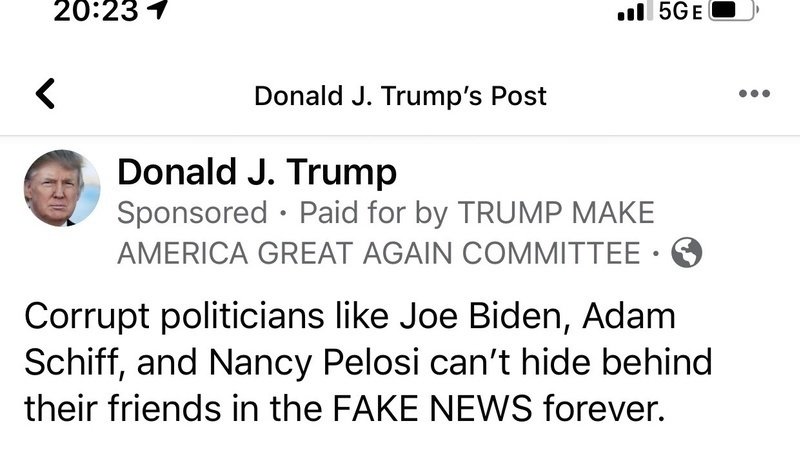Tap the globe public audience icon
The width and height of the screenshot is (800, 450).
687,254
